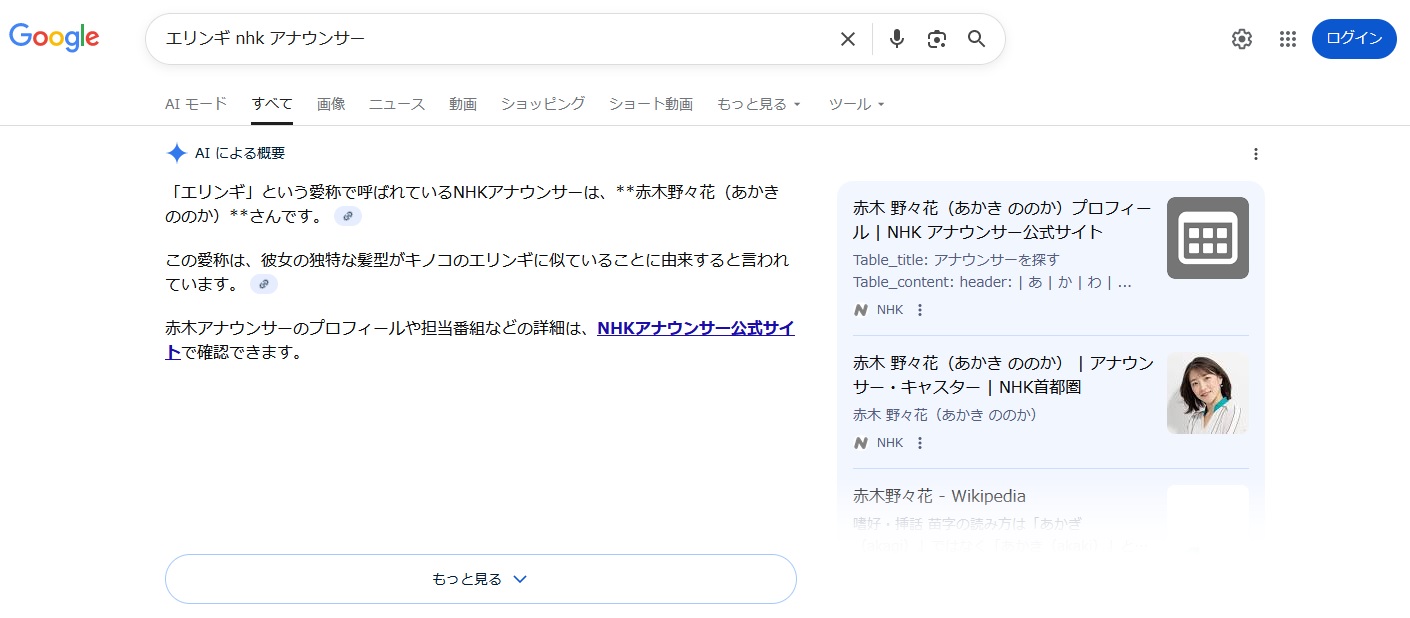Open the AI overview three-dot options menu
The width and height of the screenshot is (1410, 618).
tap(1256, 154)
